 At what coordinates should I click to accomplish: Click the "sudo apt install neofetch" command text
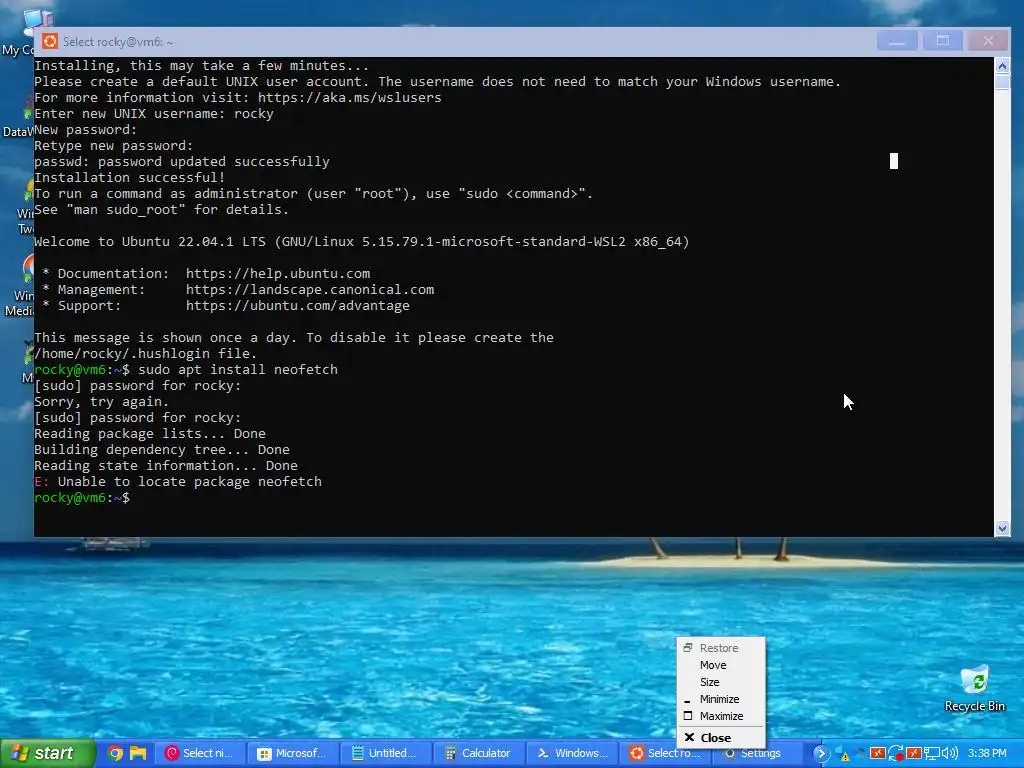pos(238,369)
